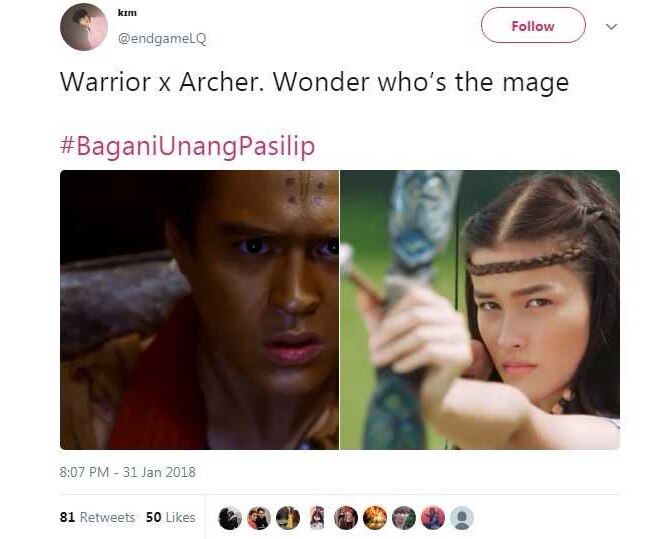The image size is (660, 539).
Task: Open the krm profile avatar
Action: pos(84,27)
